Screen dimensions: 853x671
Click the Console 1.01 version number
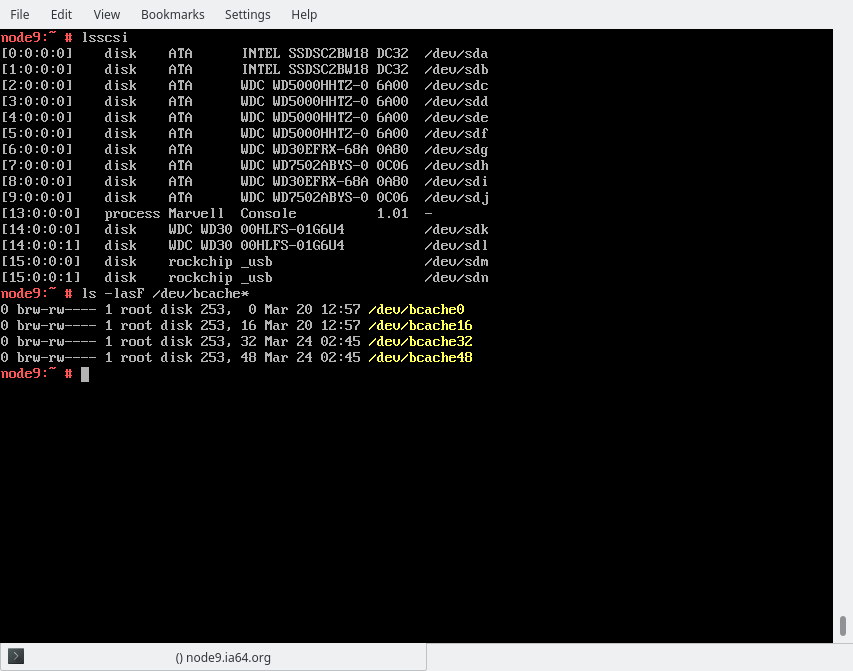392,213
